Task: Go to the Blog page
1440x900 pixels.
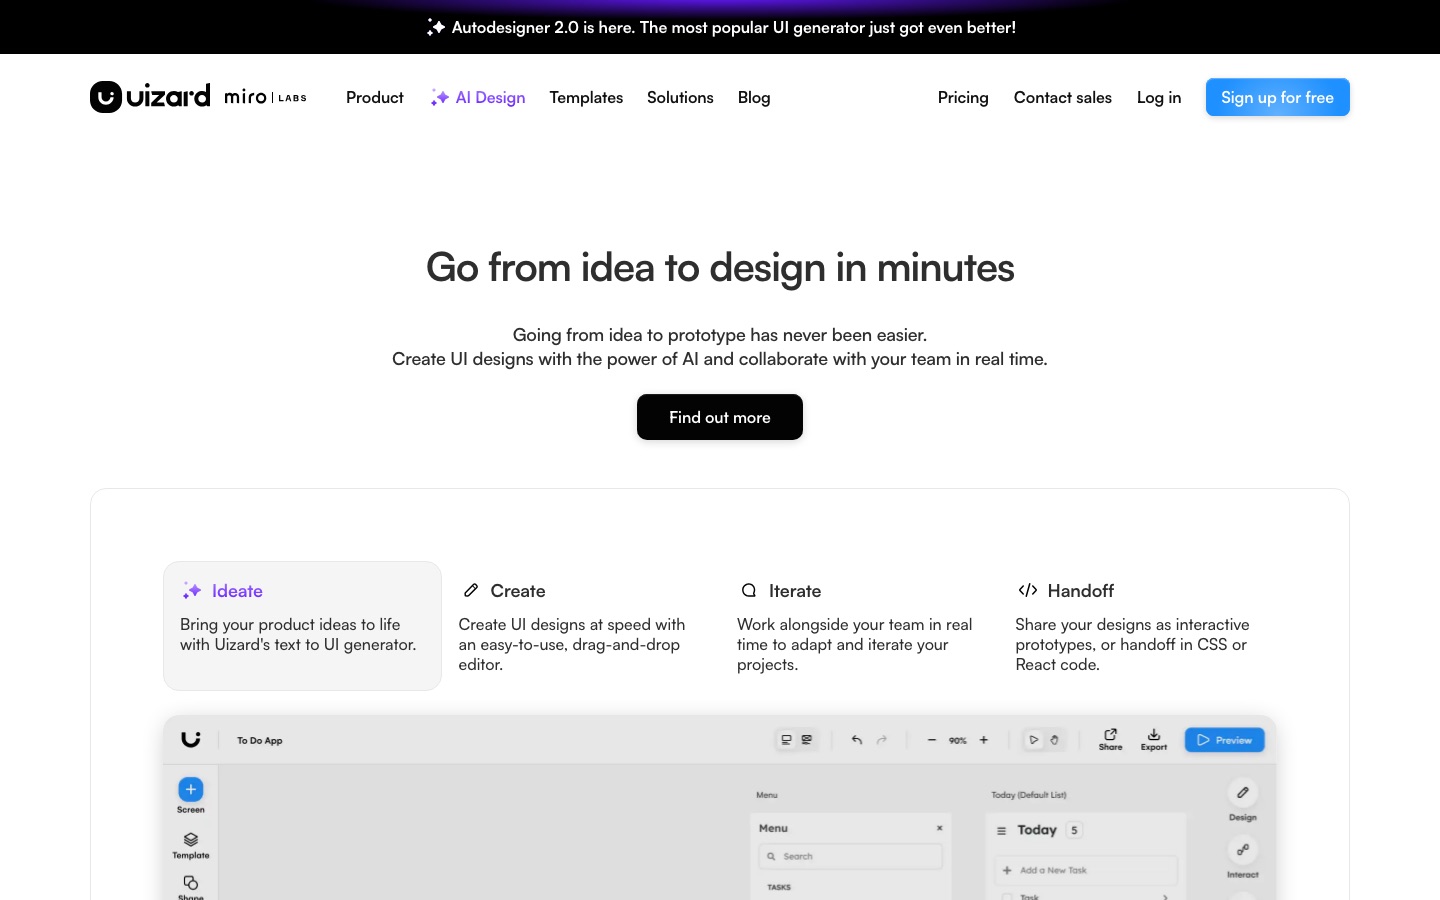Action: [754, 97]
